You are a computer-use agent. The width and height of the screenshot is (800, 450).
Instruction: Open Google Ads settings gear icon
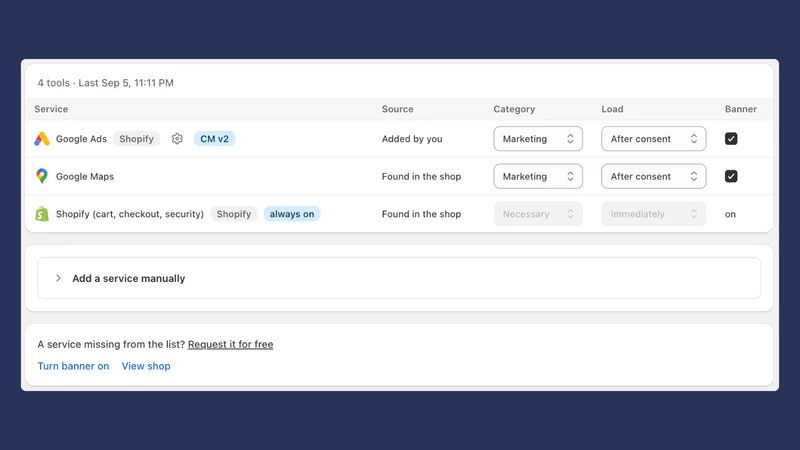tap(177, 139)
